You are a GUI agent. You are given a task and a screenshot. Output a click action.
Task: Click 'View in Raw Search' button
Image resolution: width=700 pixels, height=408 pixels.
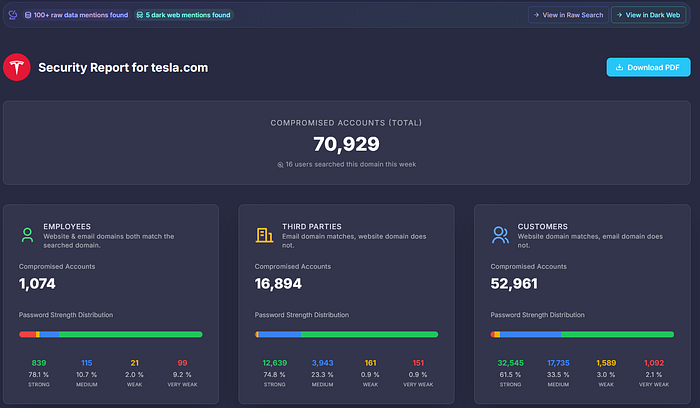coord(568,15)
